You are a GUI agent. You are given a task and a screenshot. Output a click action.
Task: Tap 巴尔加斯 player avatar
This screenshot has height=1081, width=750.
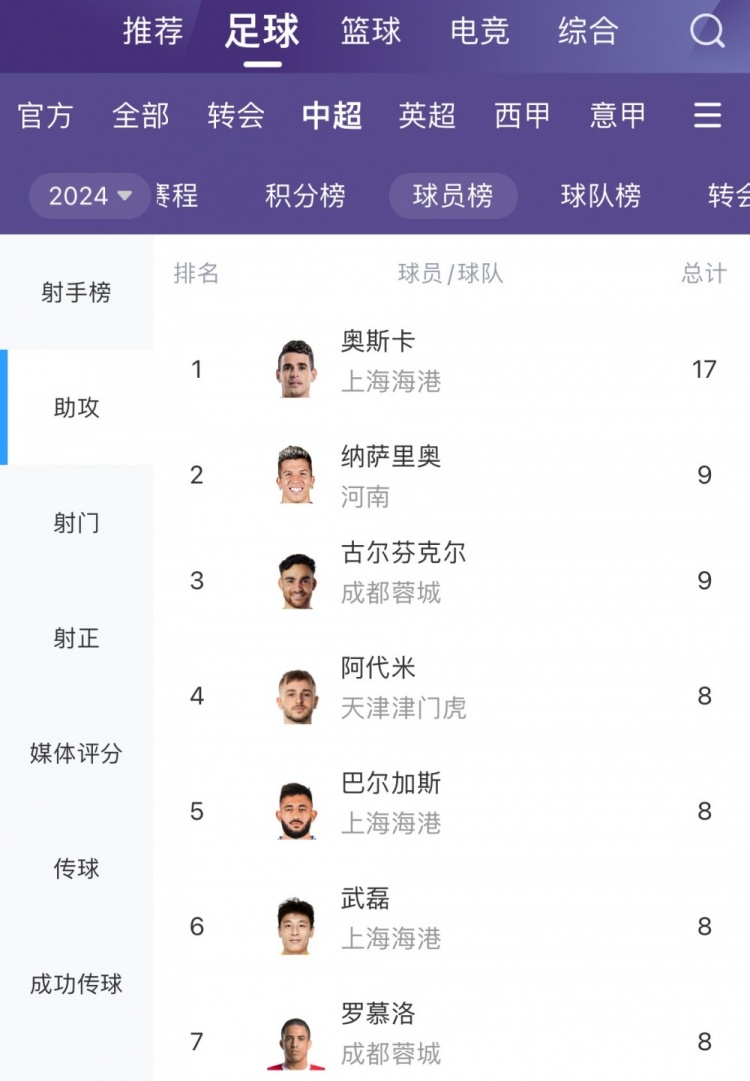[296, 811]
